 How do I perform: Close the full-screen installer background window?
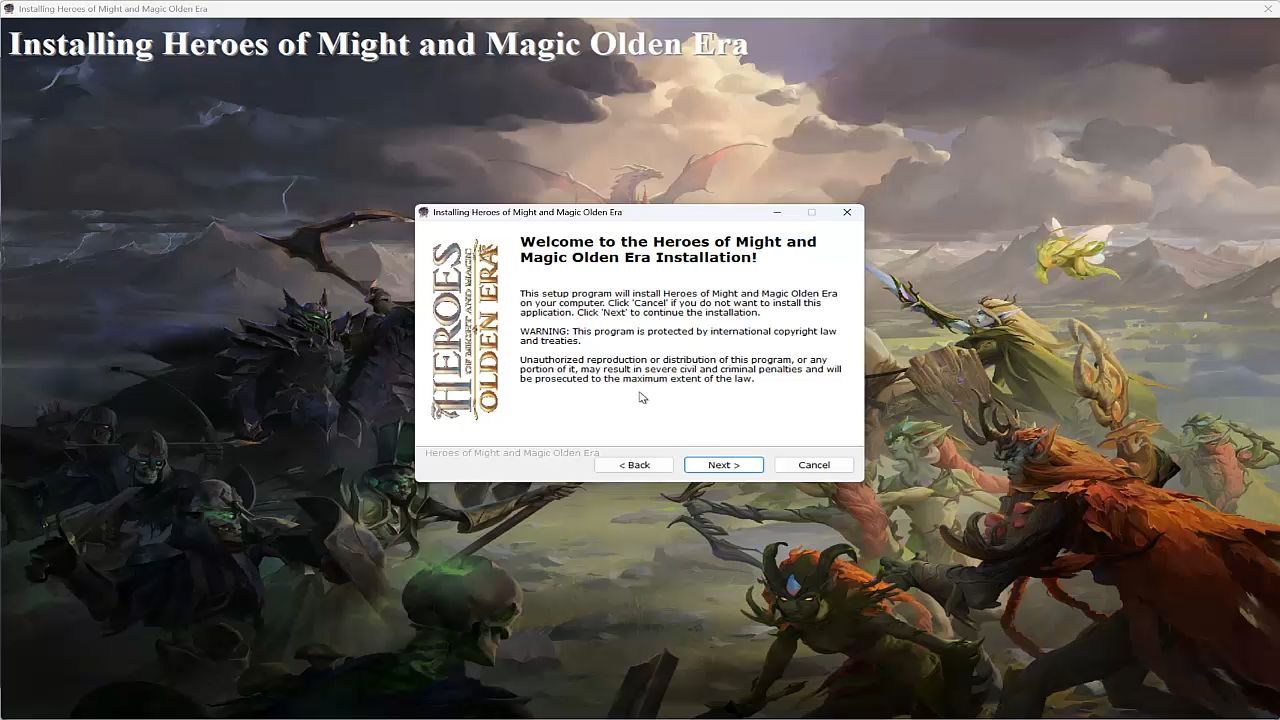(x=1268, y=9)
